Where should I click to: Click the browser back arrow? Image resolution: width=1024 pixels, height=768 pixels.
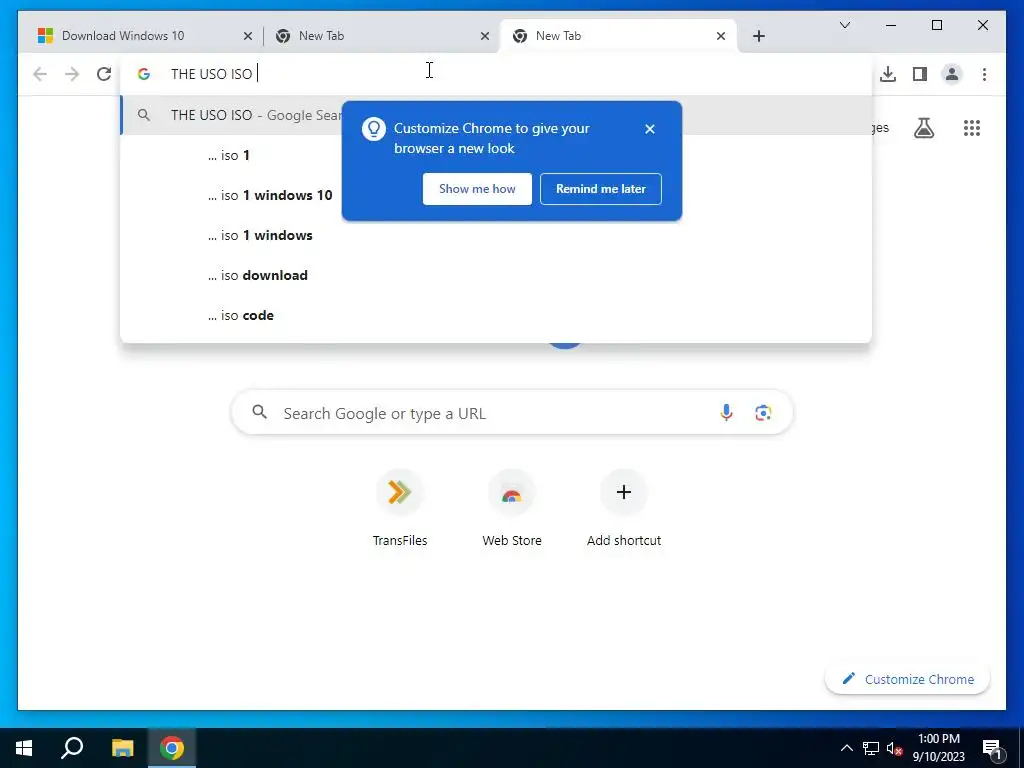(40, 74)
